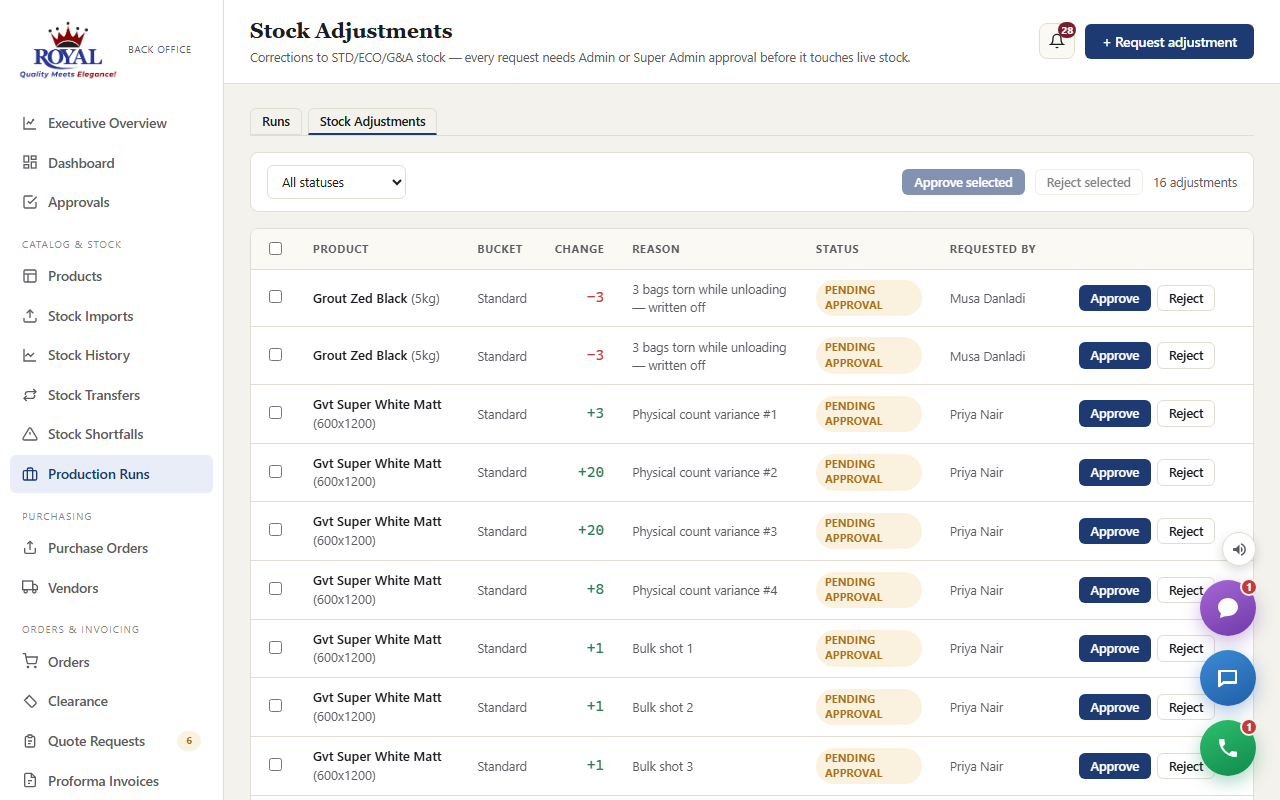The image size is (1280, 800).
Task: Approve Physical count variance #1
Action: pyautogui.click(x=1114, y=414)
